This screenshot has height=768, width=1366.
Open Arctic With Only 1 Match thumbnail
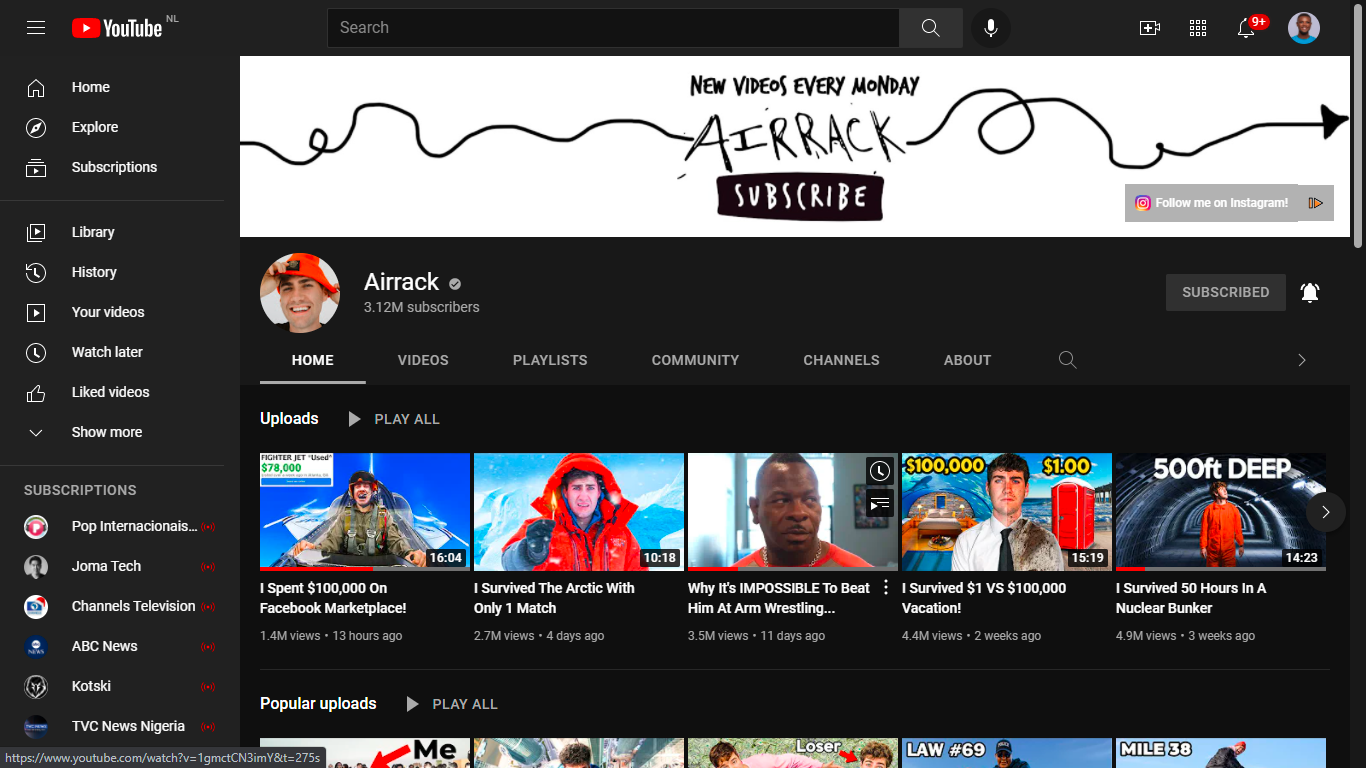(579, 512)
